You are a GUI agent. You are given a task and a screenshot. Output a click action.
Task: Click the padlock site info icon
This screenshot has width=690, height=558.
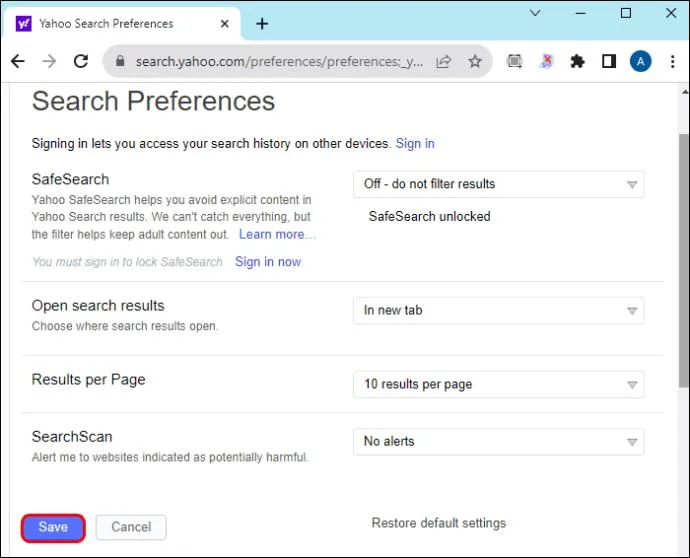click(120, 61)
